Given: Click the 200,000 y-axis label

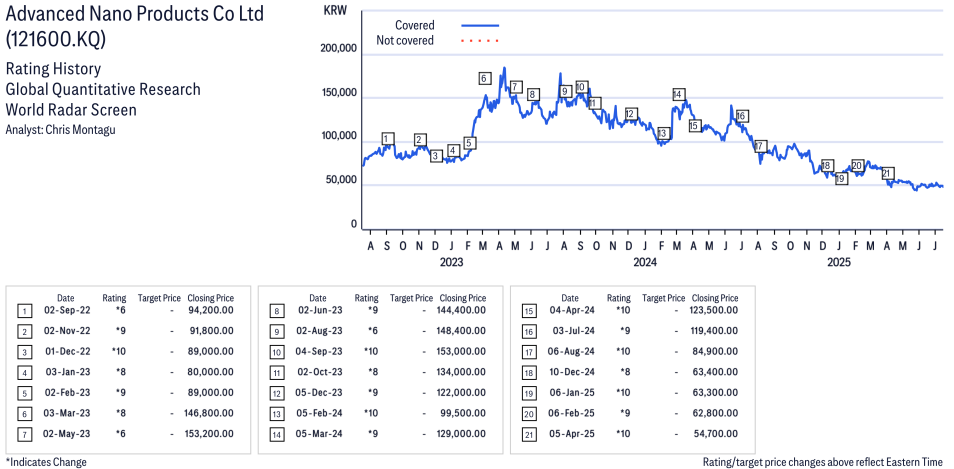Looking at the screenshot, I should (x=338, y=49).
